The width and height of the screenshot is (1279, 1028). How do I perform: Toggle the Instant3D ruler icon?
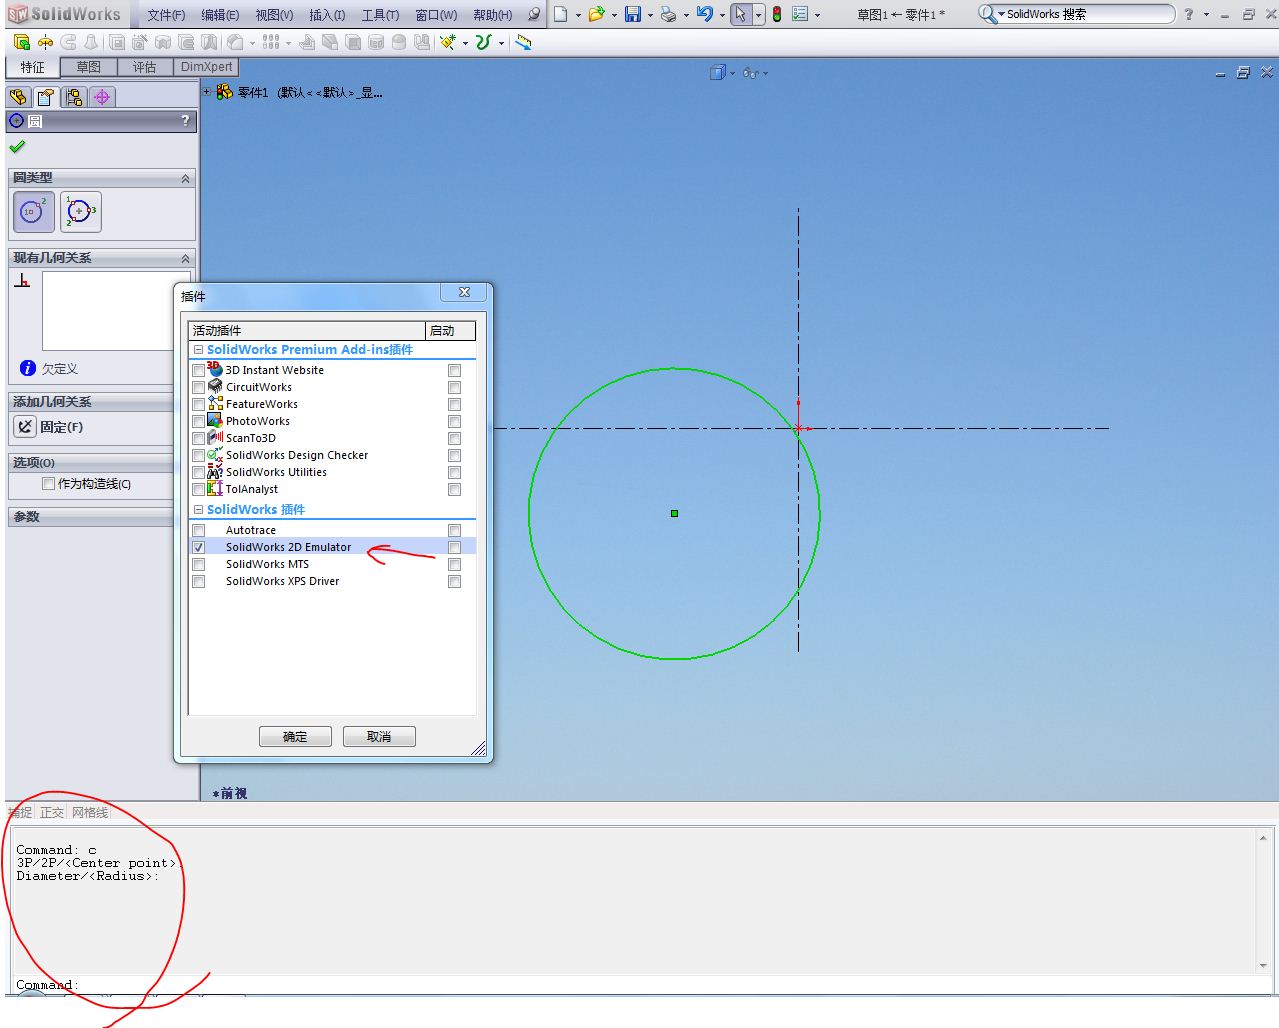pos(524,42)
